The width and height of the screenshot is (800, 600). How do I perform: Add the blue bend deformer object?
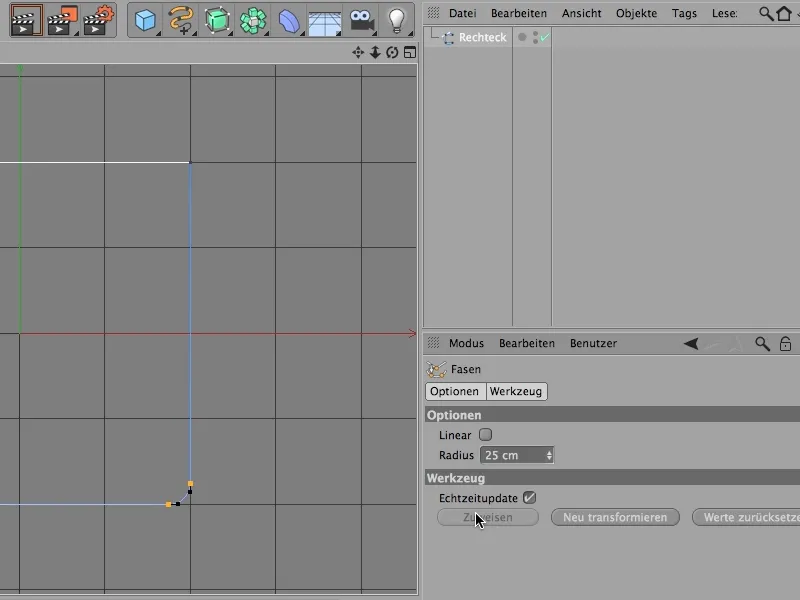[x=289, y=20]
